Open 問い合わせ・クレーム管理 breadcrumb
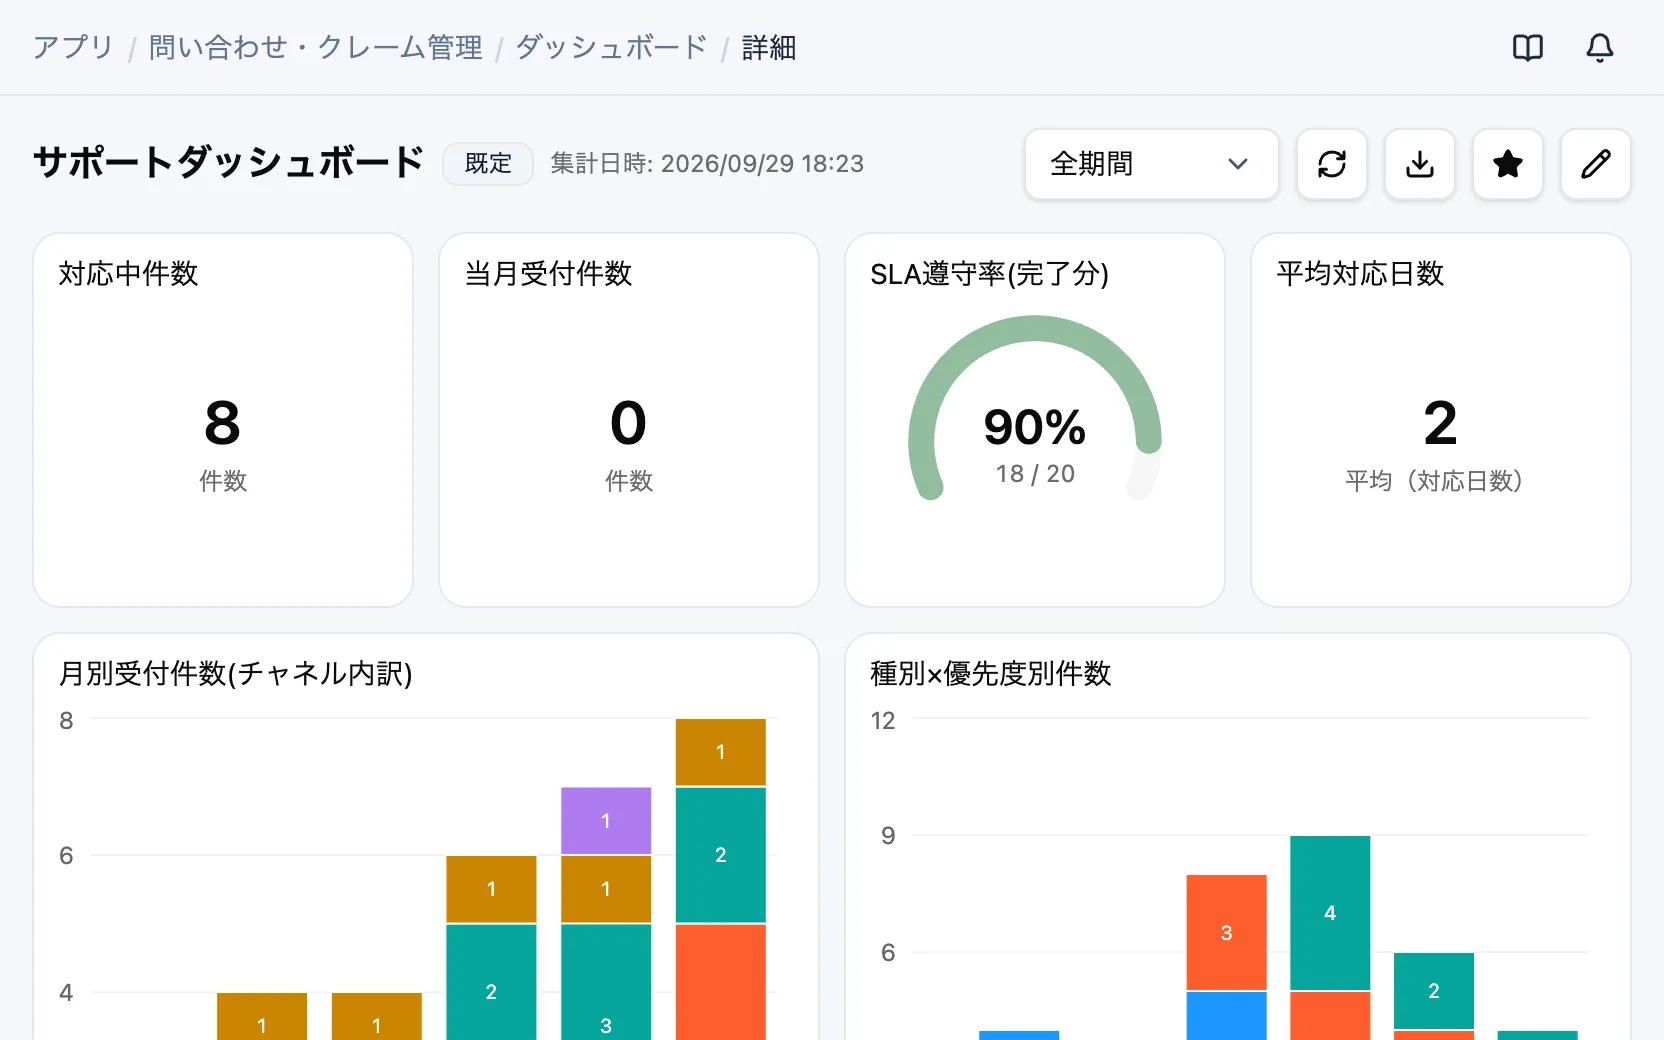The height and width of the screenshot is (1040, 1664). [x=315, y=47]
